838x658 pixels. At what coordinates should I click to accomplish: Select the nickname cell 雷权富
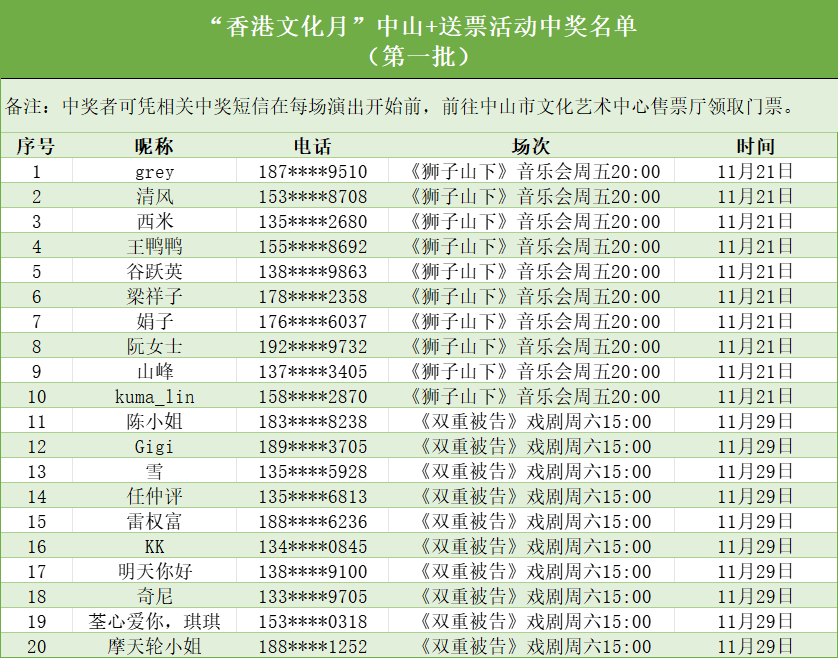tap(154, 521)
